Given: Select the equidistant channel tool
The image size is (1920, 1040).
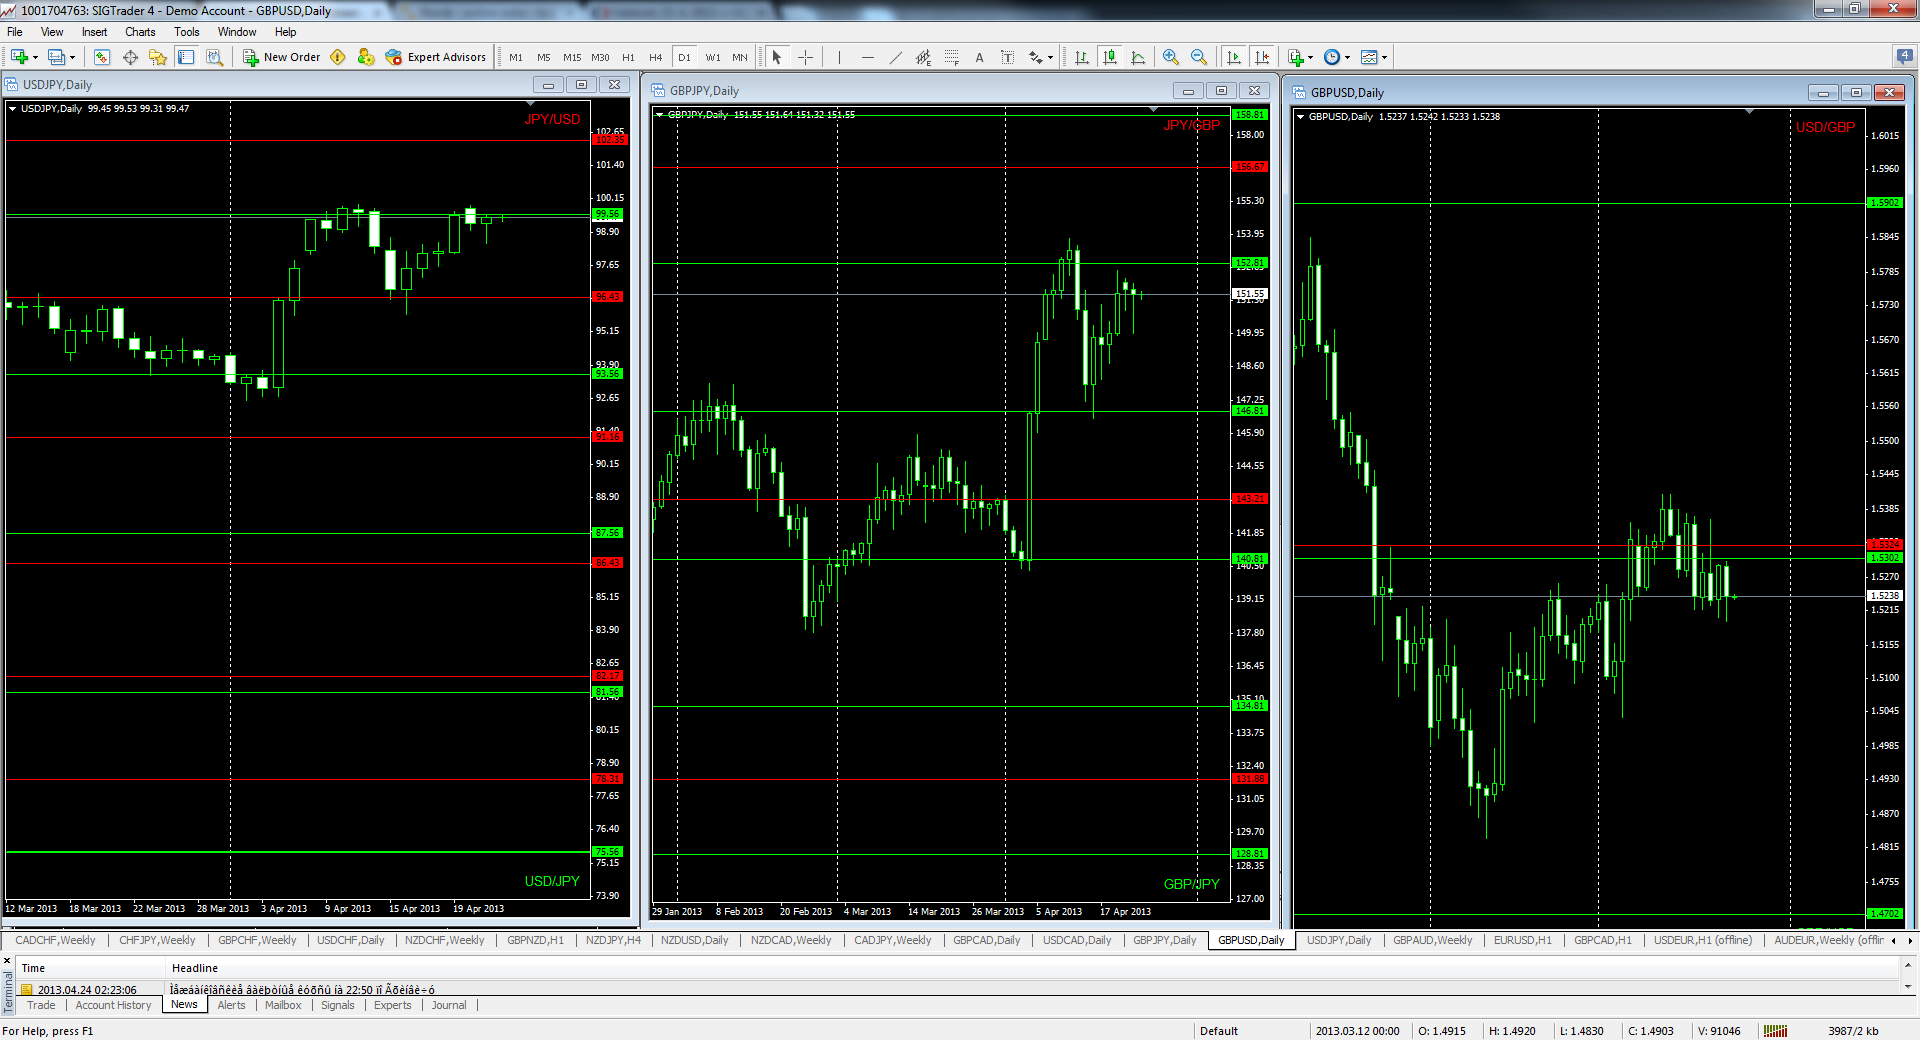Looking at the screenshot, I should (x=923, y=57).
